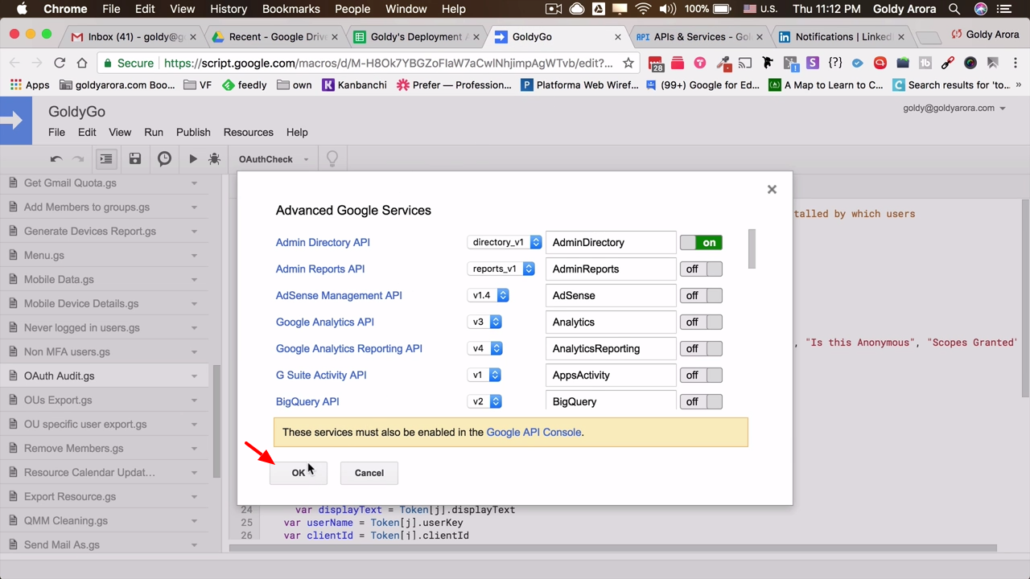The height and width of the screenshot is (579, 1030).
Task: Click the blue arrow Apps Script logo
Action: [x=16, y=121]
